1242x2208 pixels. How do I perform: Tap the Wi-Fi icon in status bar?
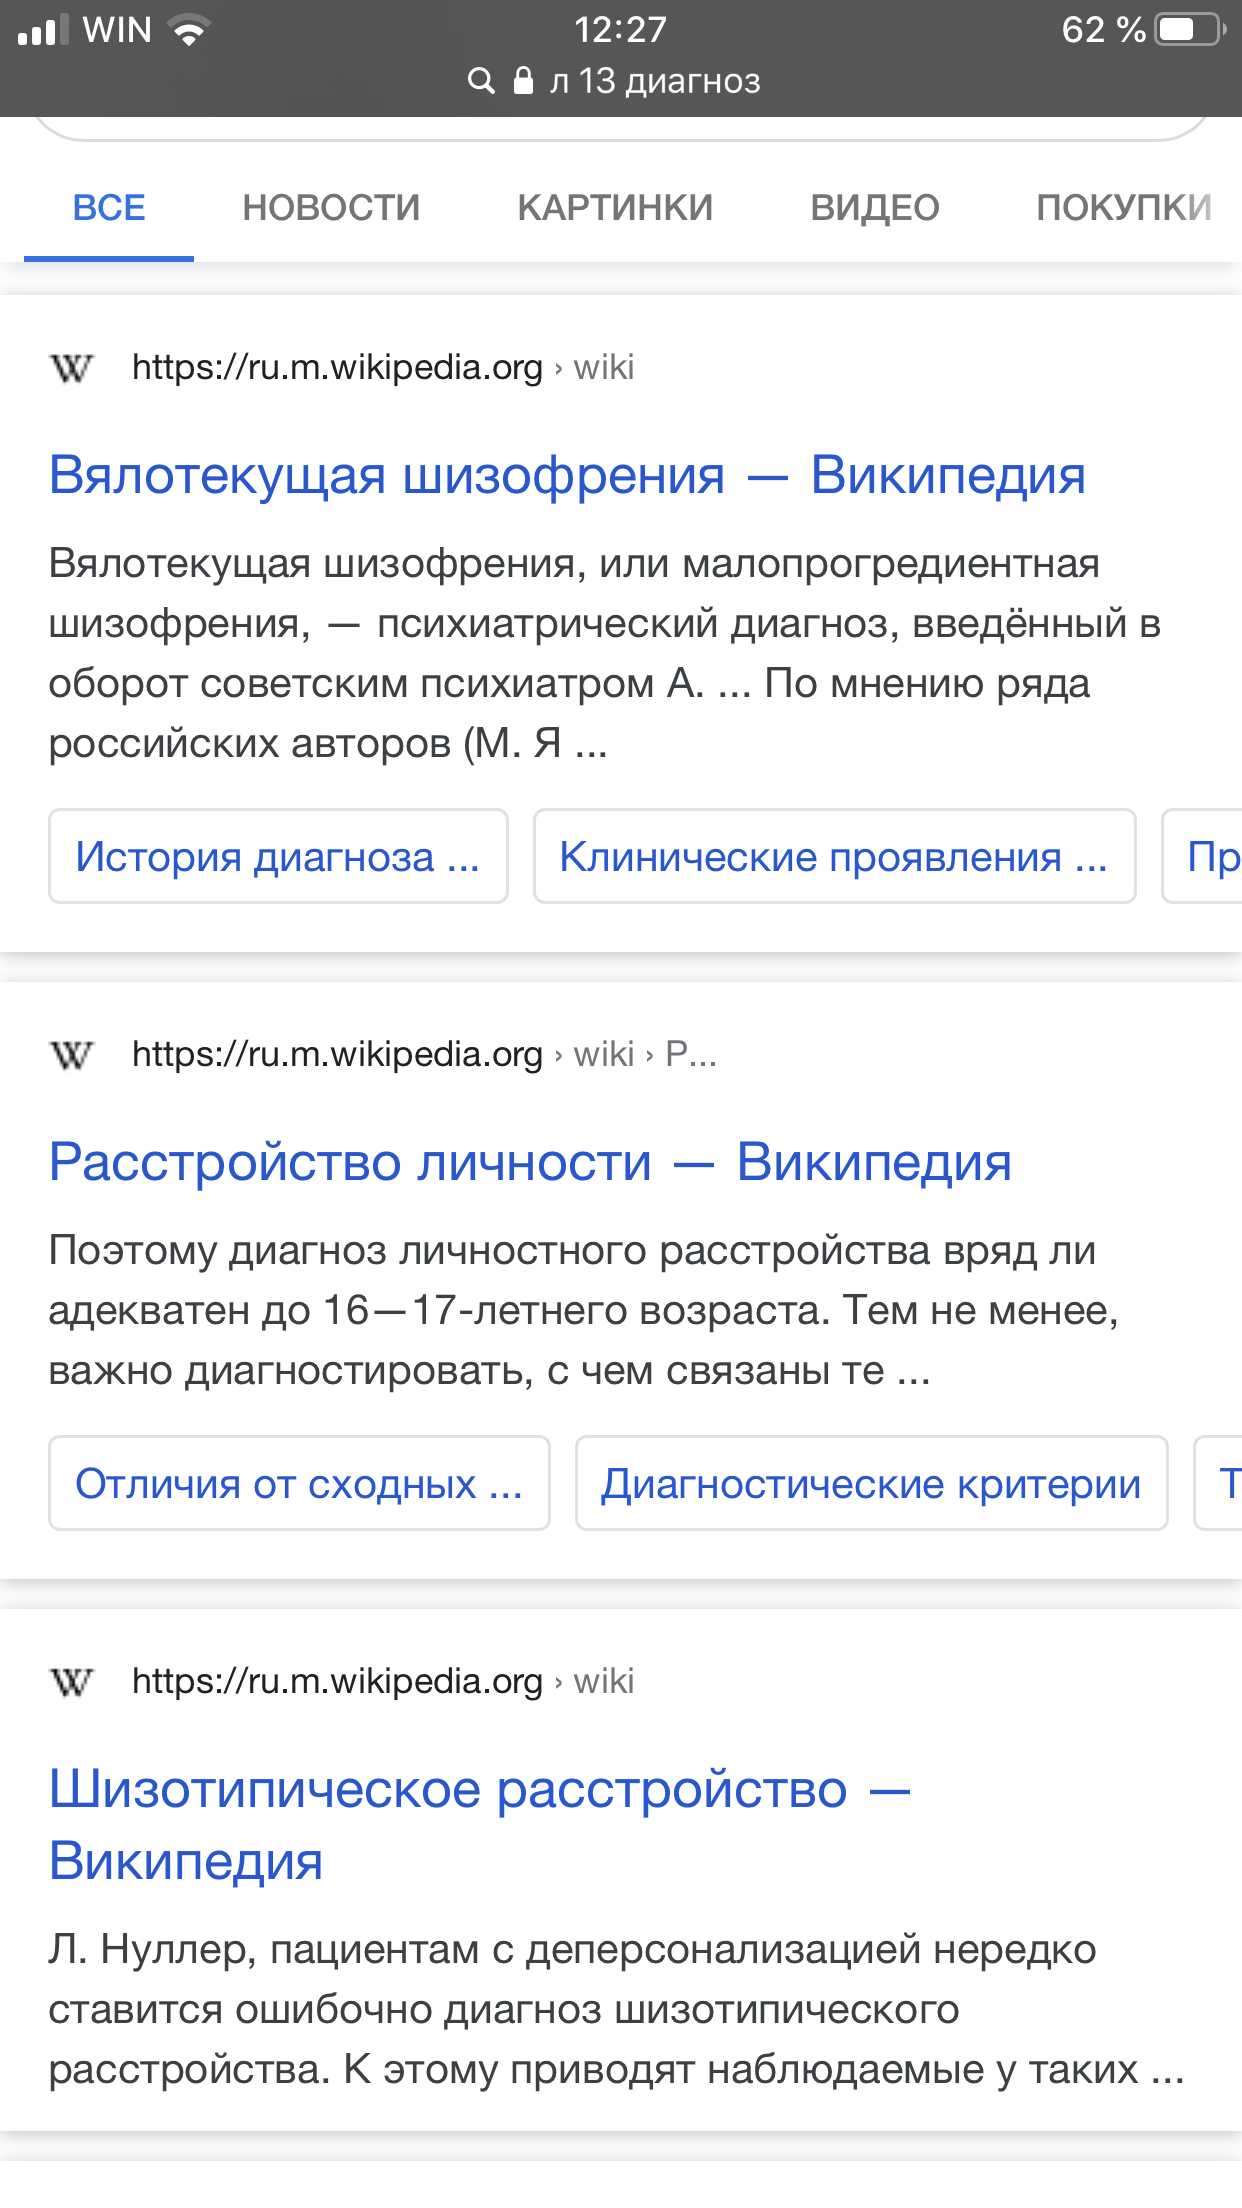(x=188, y=30)
